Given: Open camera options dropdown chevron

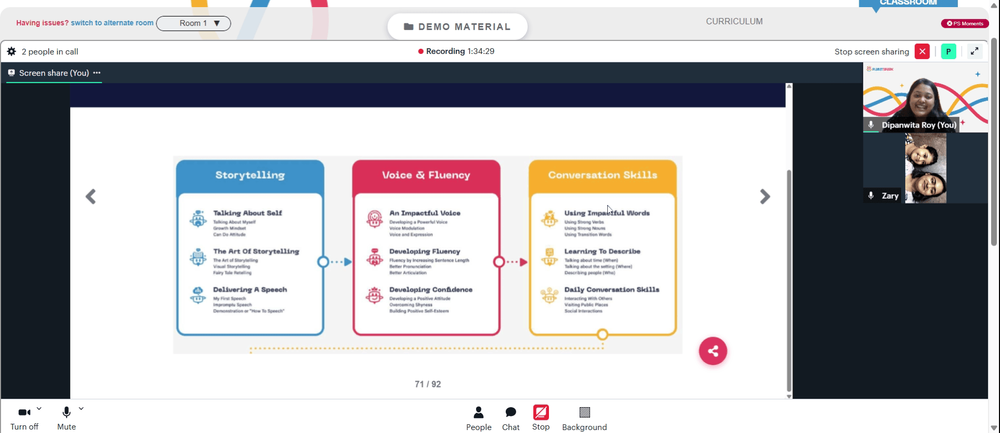Looking at the screenshot, I should tap(39, 409).
